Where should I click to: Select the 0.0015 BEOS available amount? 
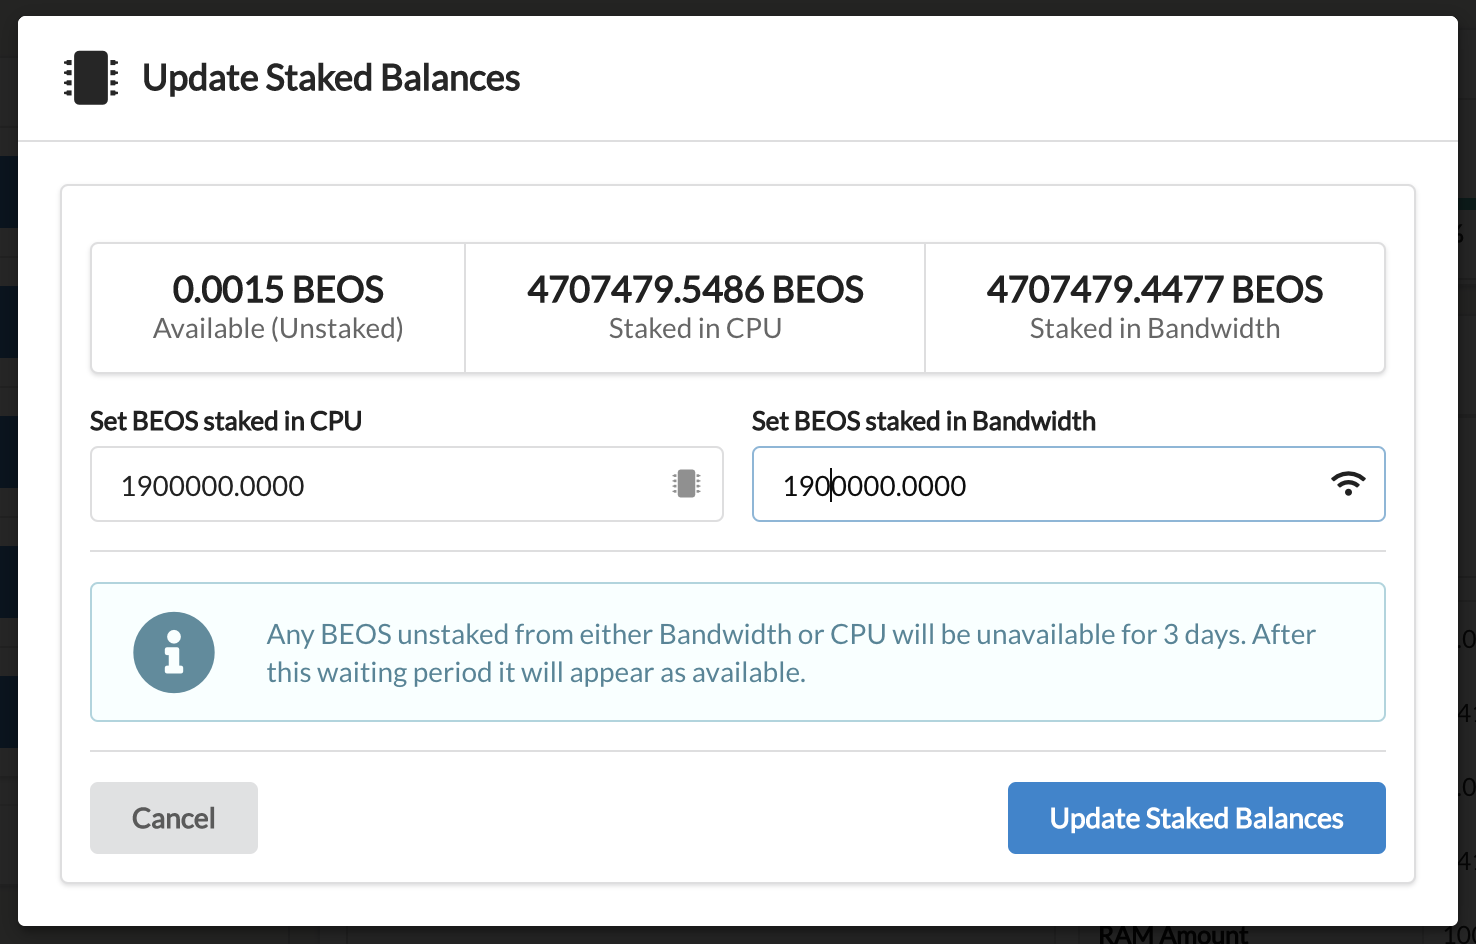coord(278,290)
